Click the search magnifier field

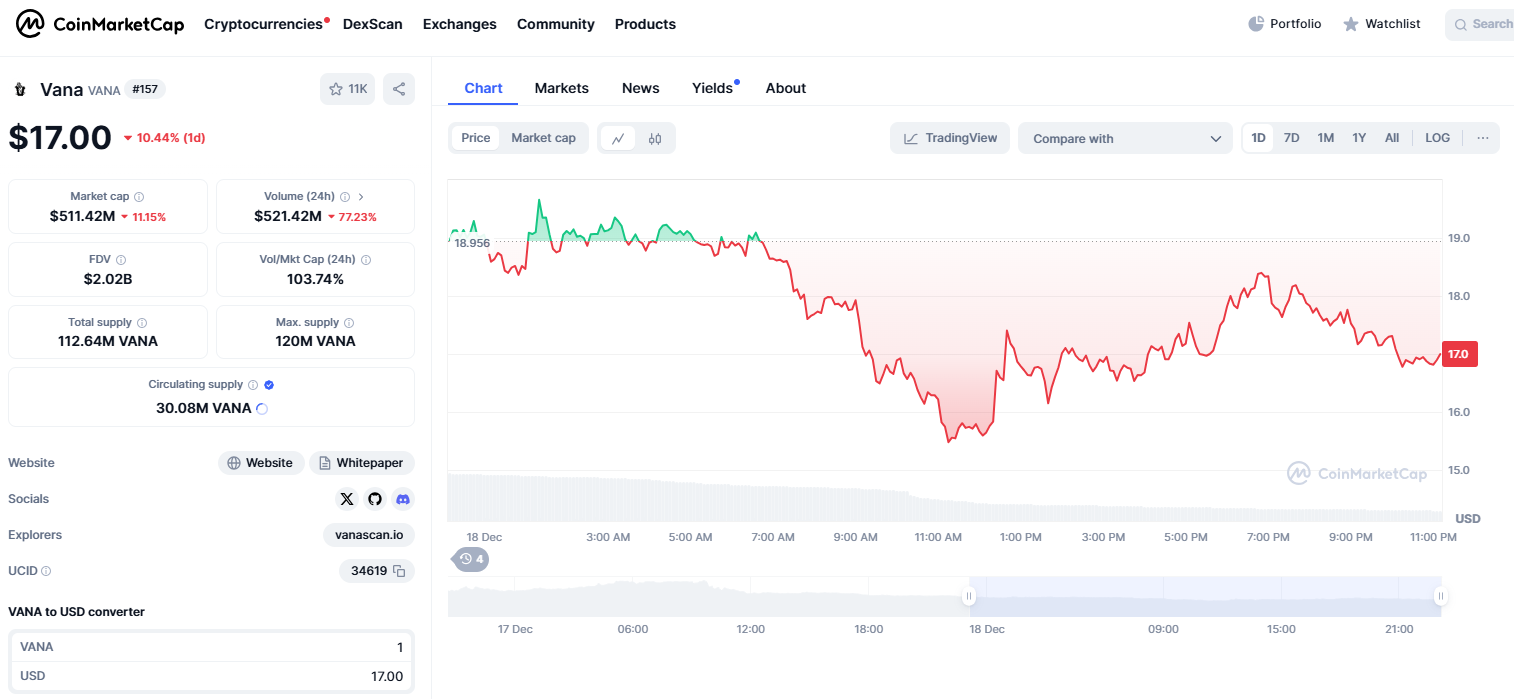coord(1480,24)
